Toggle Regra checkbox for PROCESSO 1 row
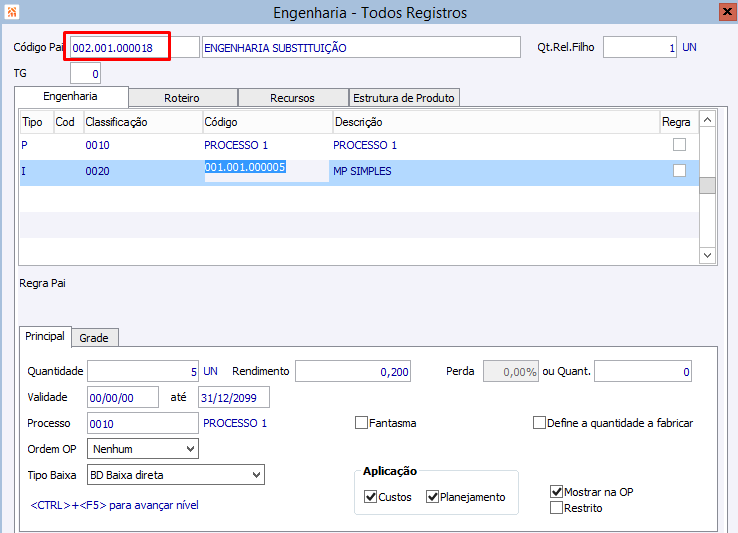 pos(679,146)
